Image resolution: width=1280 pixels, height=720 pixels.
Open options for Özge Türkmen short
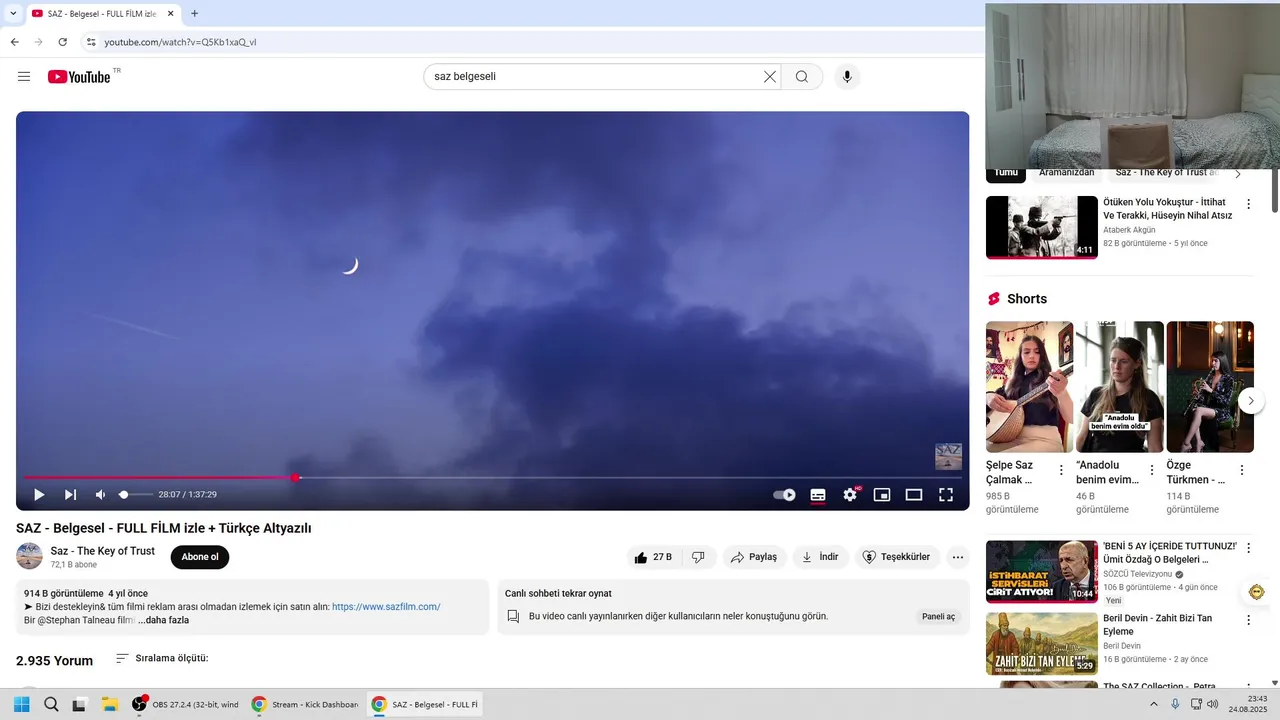pyautogui.click(x=1242, y=470)
